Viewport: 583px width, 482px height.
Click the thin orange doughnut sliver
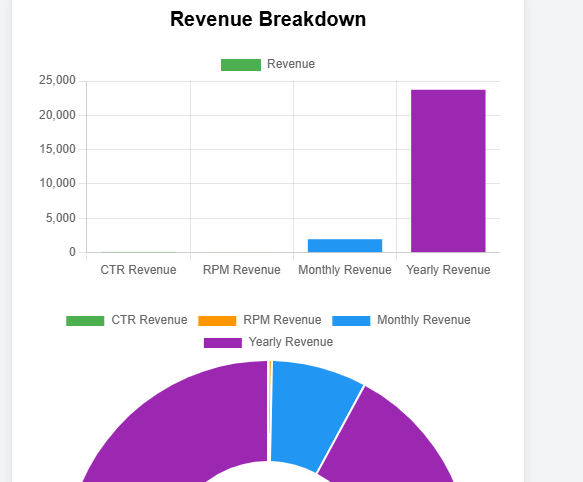270,396
